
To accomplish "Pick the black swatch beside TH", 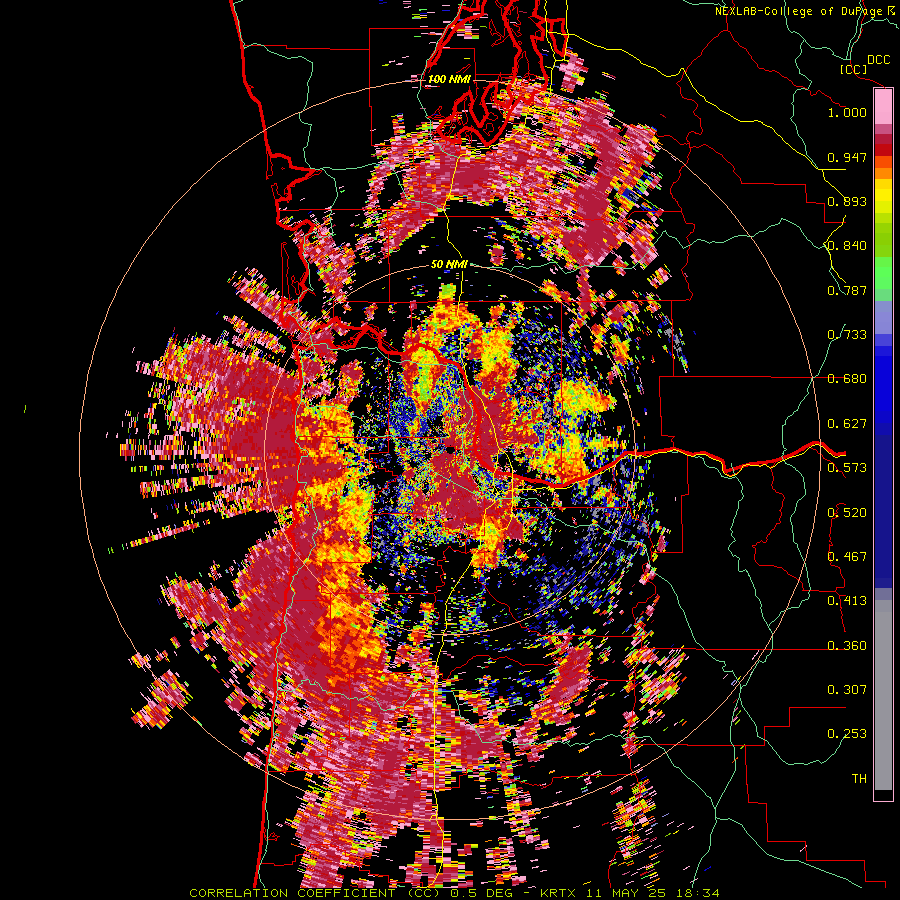I will pyautogui.click(x=883, y=795).
